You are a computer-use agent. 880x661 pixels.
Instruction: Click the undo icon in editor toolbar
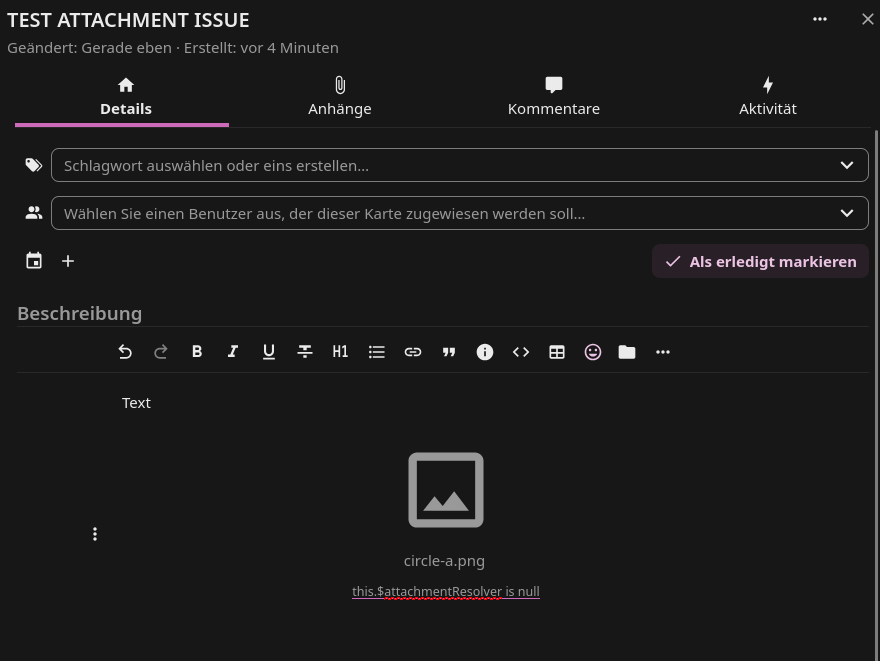125,352
